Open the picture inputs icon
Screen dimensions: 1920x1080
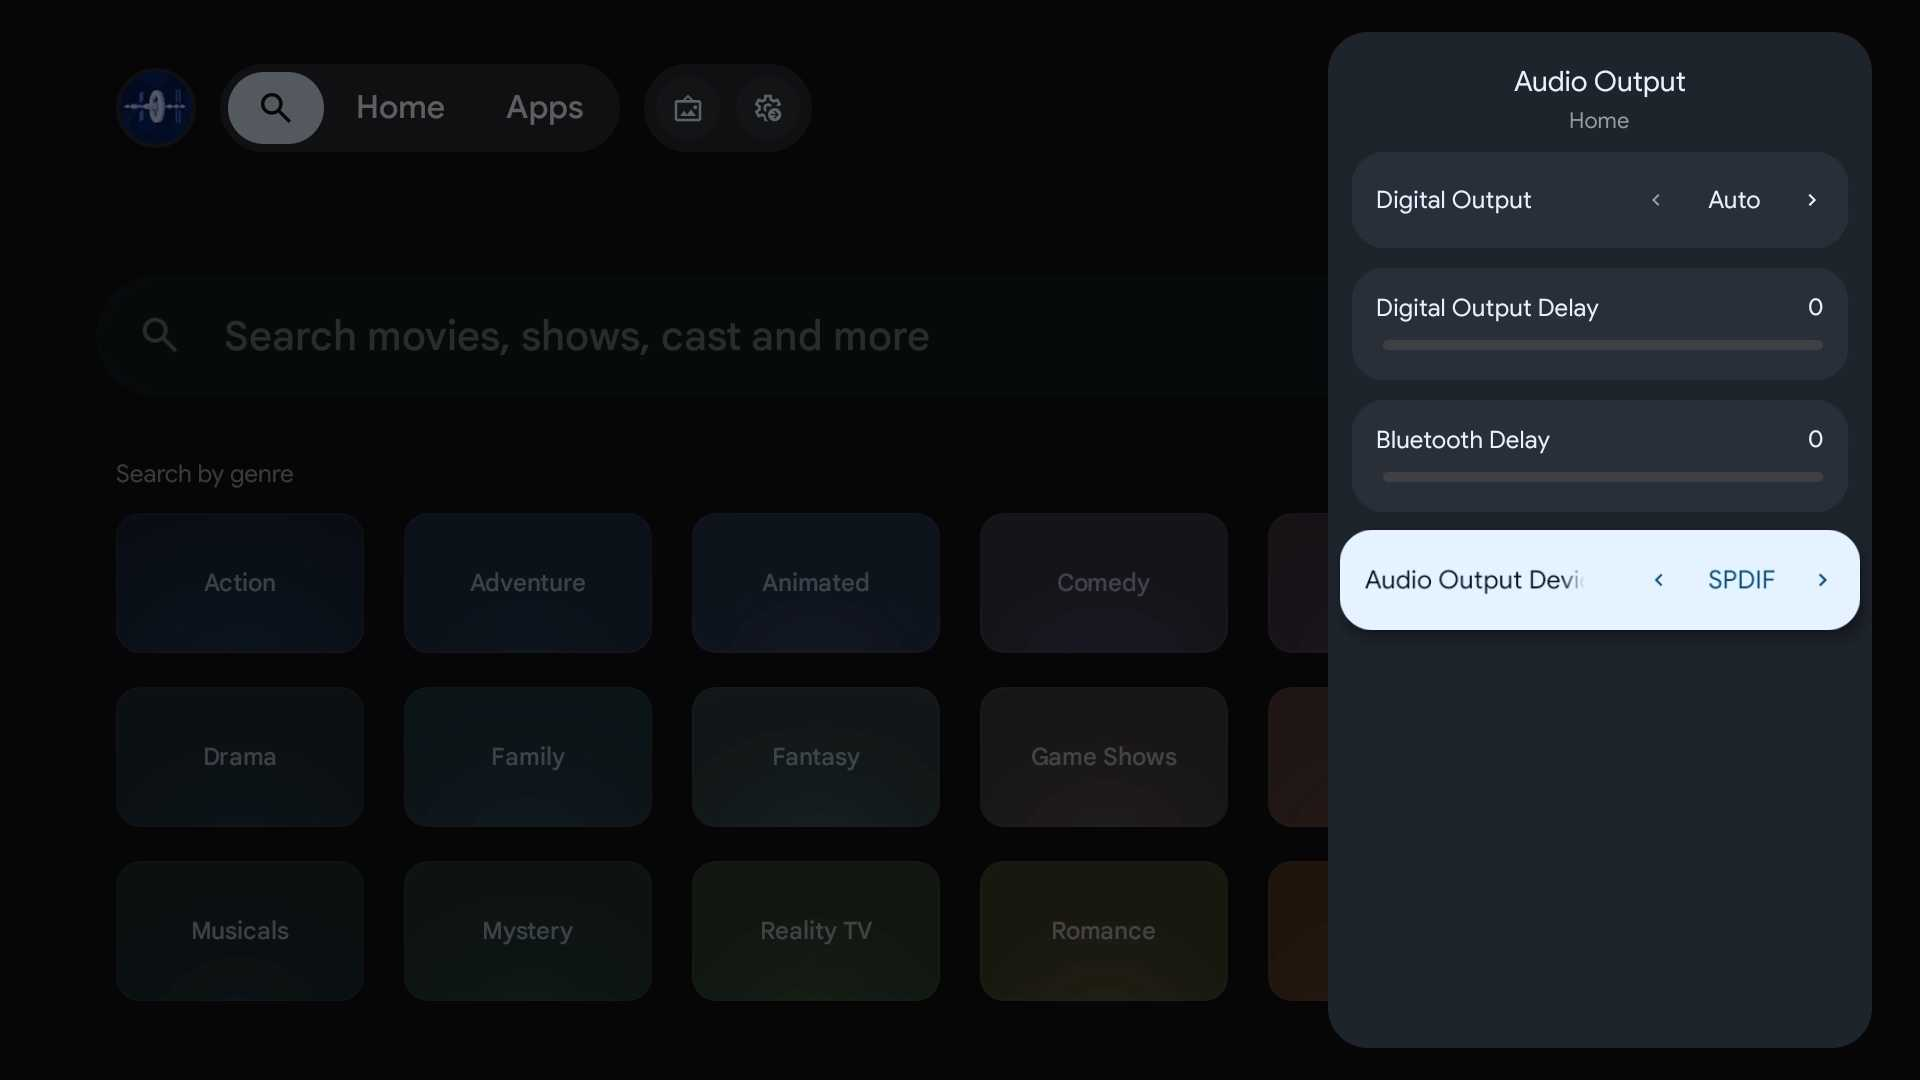click(688, 108)
